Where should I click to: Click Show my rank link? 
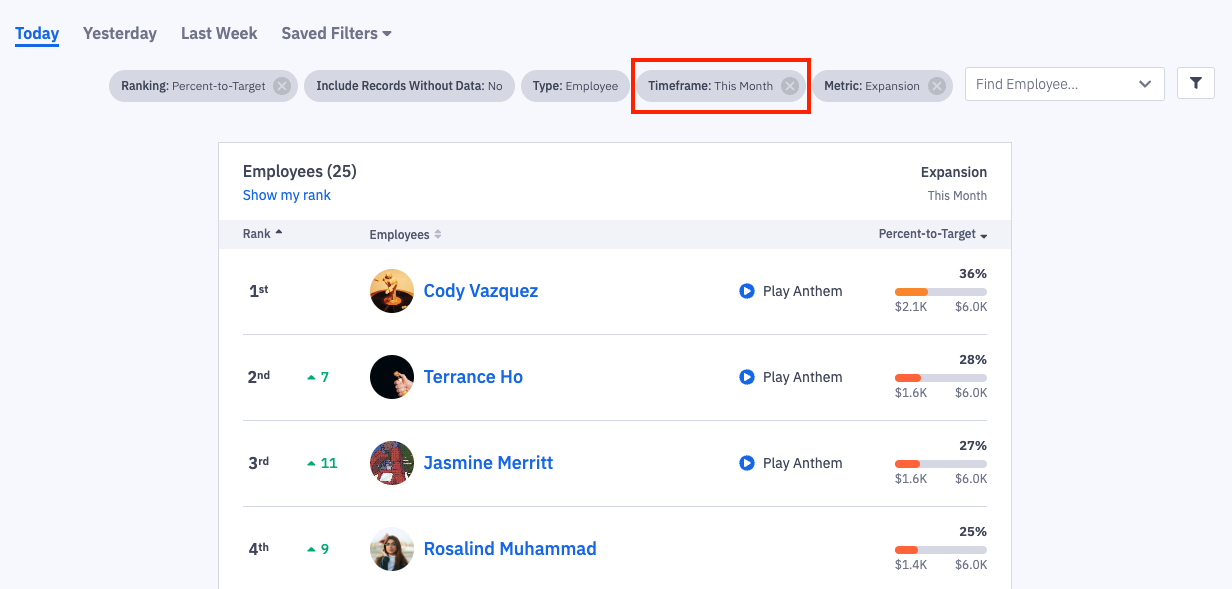[287, 195]
